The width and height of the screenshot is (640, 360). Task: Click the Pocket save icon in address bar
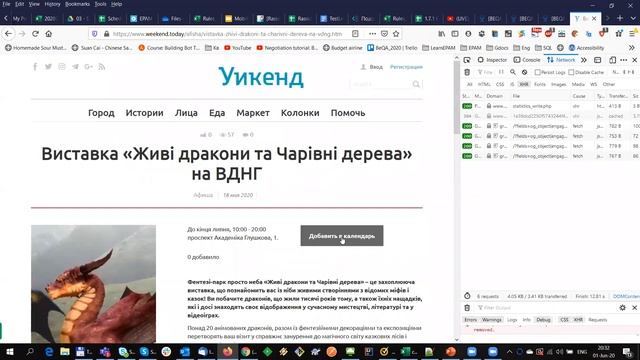(384, 34)
